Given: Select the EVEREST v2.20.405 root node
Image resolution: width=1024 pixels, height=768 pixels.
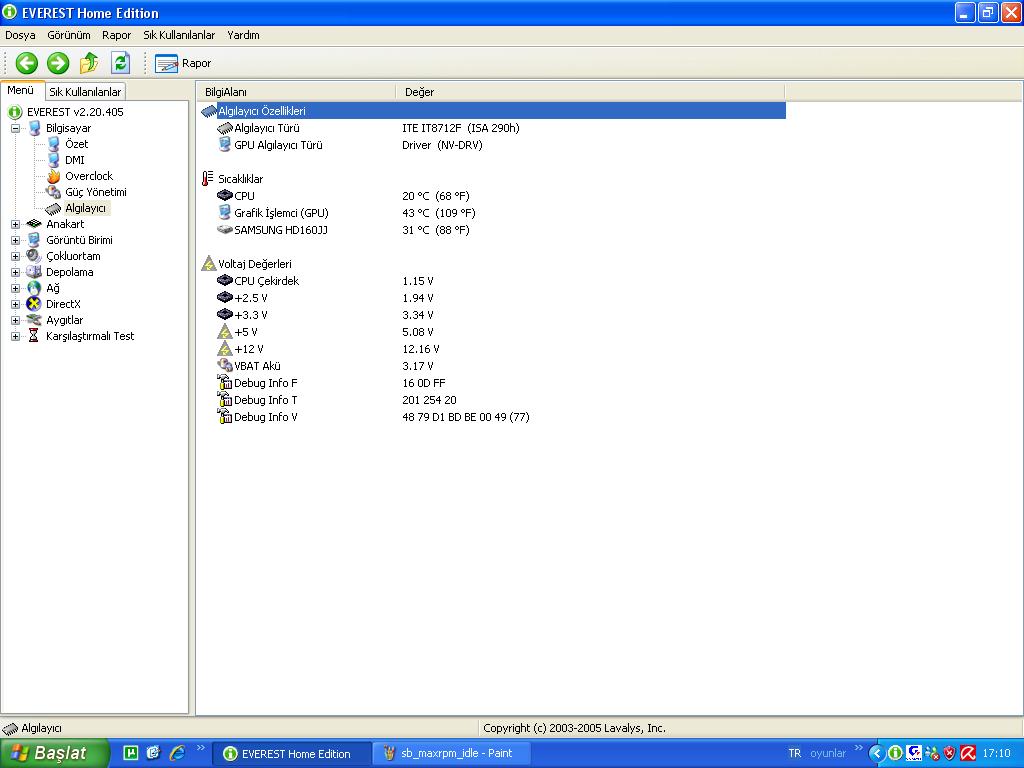Looking at the screenshot, I should pos(75,112).
